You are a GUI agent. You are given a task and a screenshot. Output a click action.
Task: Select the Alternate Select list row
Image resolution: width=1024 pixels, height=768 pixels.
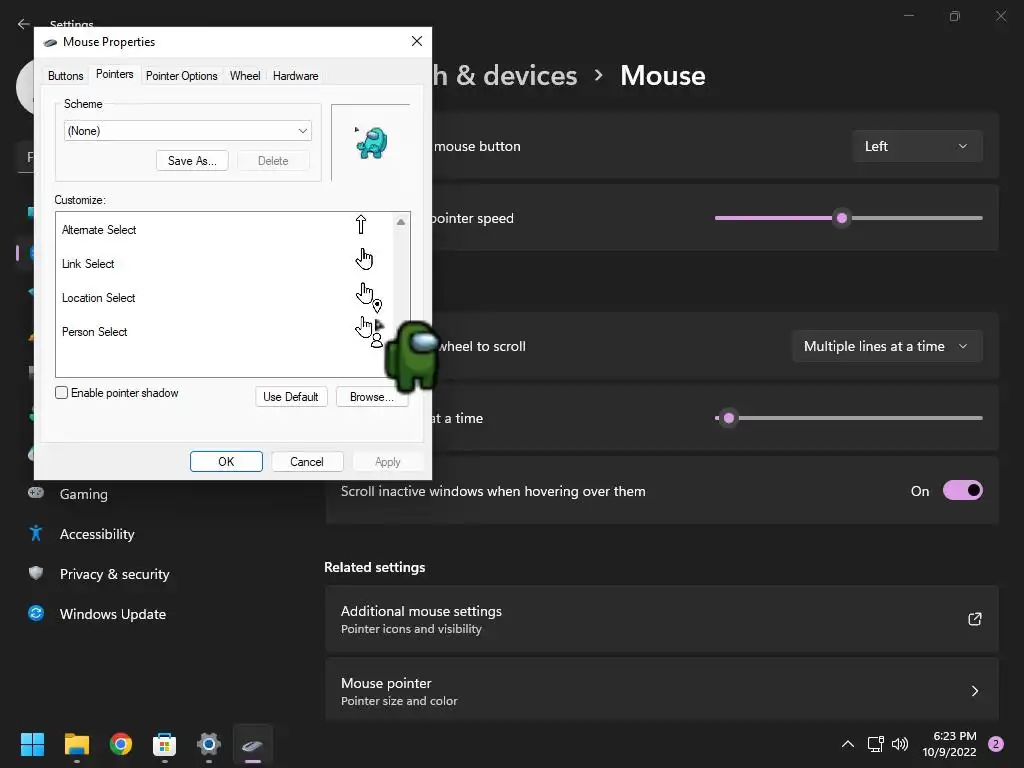224,229
